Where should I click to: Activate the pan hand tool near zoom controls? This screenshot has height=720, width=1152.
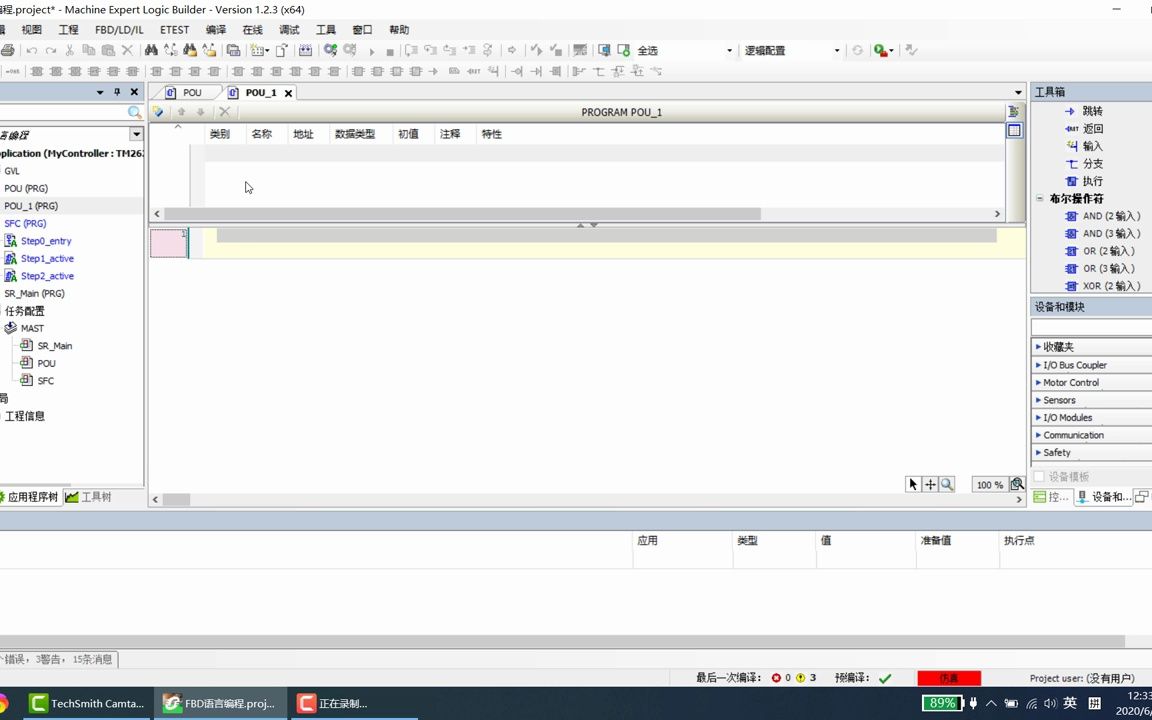click(x=929, y=484)
